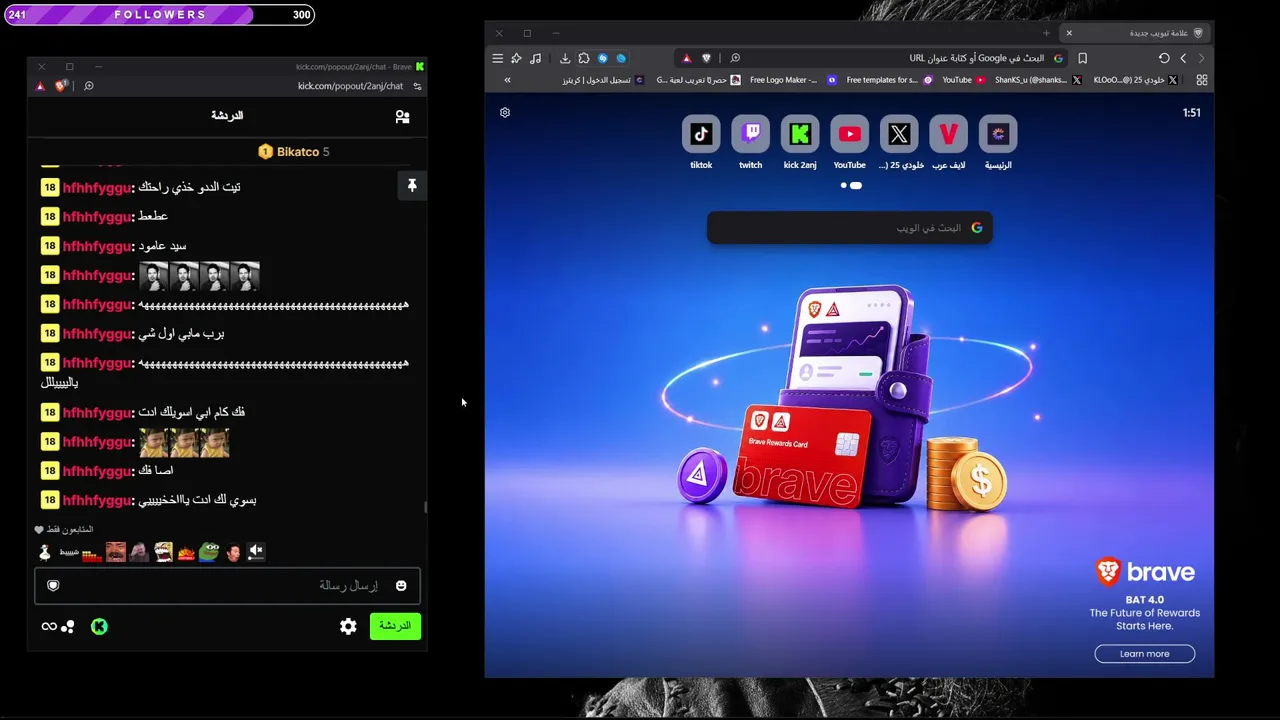Image resolution: width=1280 pixels, height=720 pixels.
Task: Send message with green الدردشة button
Action: click(x=395, y=626)
